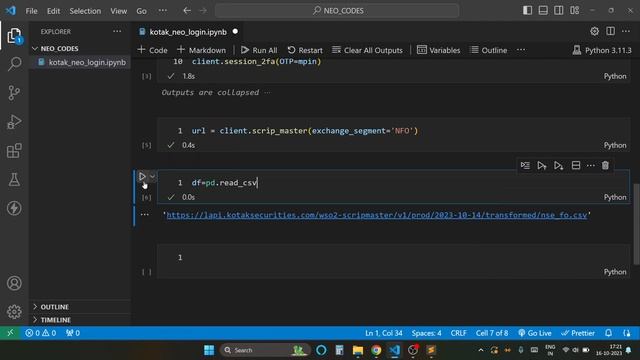Open errors and warnings in status bar

coord(40,333)
